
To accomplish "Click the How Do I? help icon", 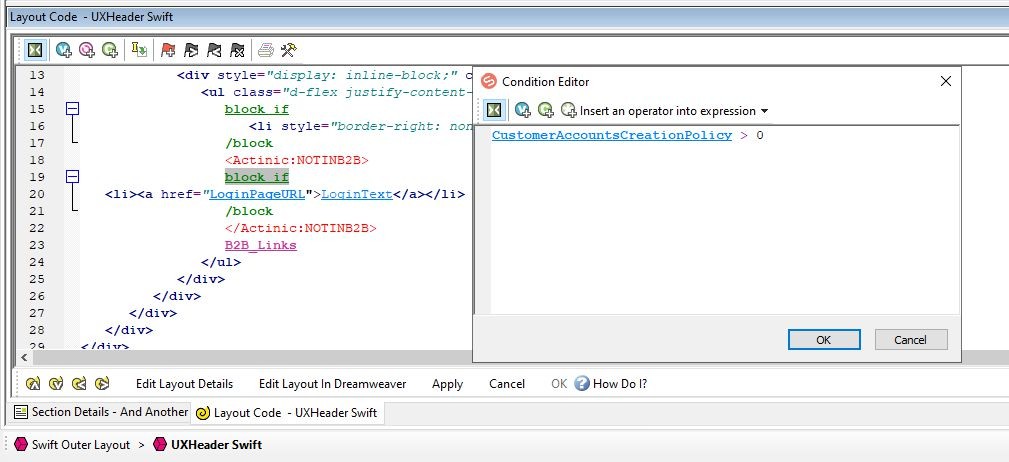I will (582, 384).
